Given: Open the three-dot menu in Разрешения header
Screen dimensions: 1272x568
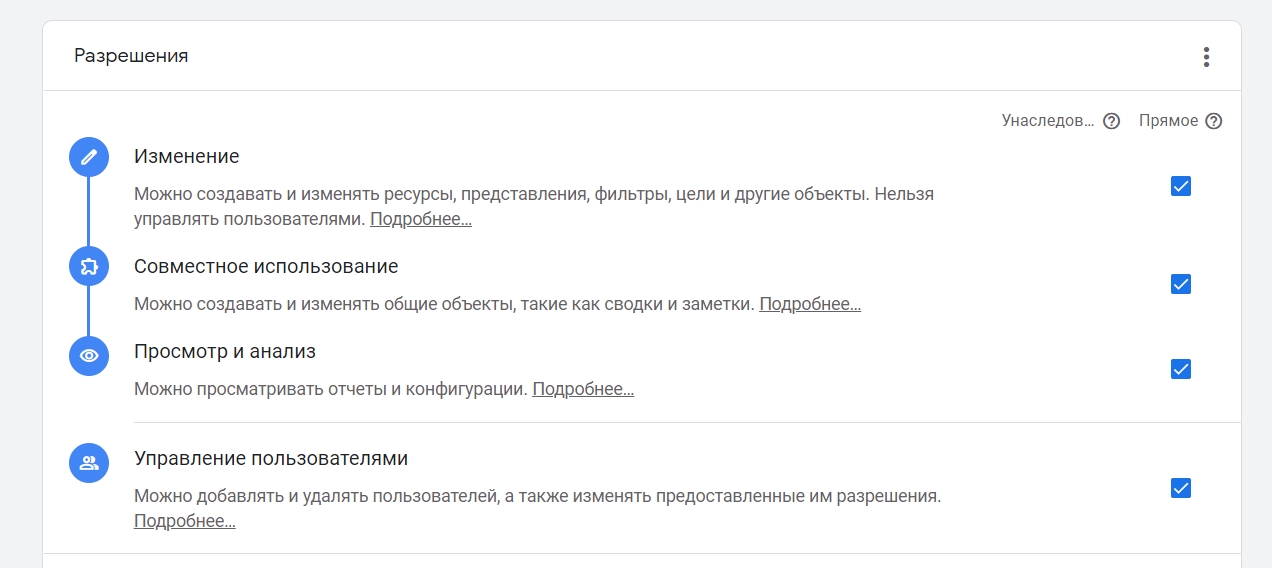Looking at the screenshot, I should pyautogui.click(x=1206, y=57).
